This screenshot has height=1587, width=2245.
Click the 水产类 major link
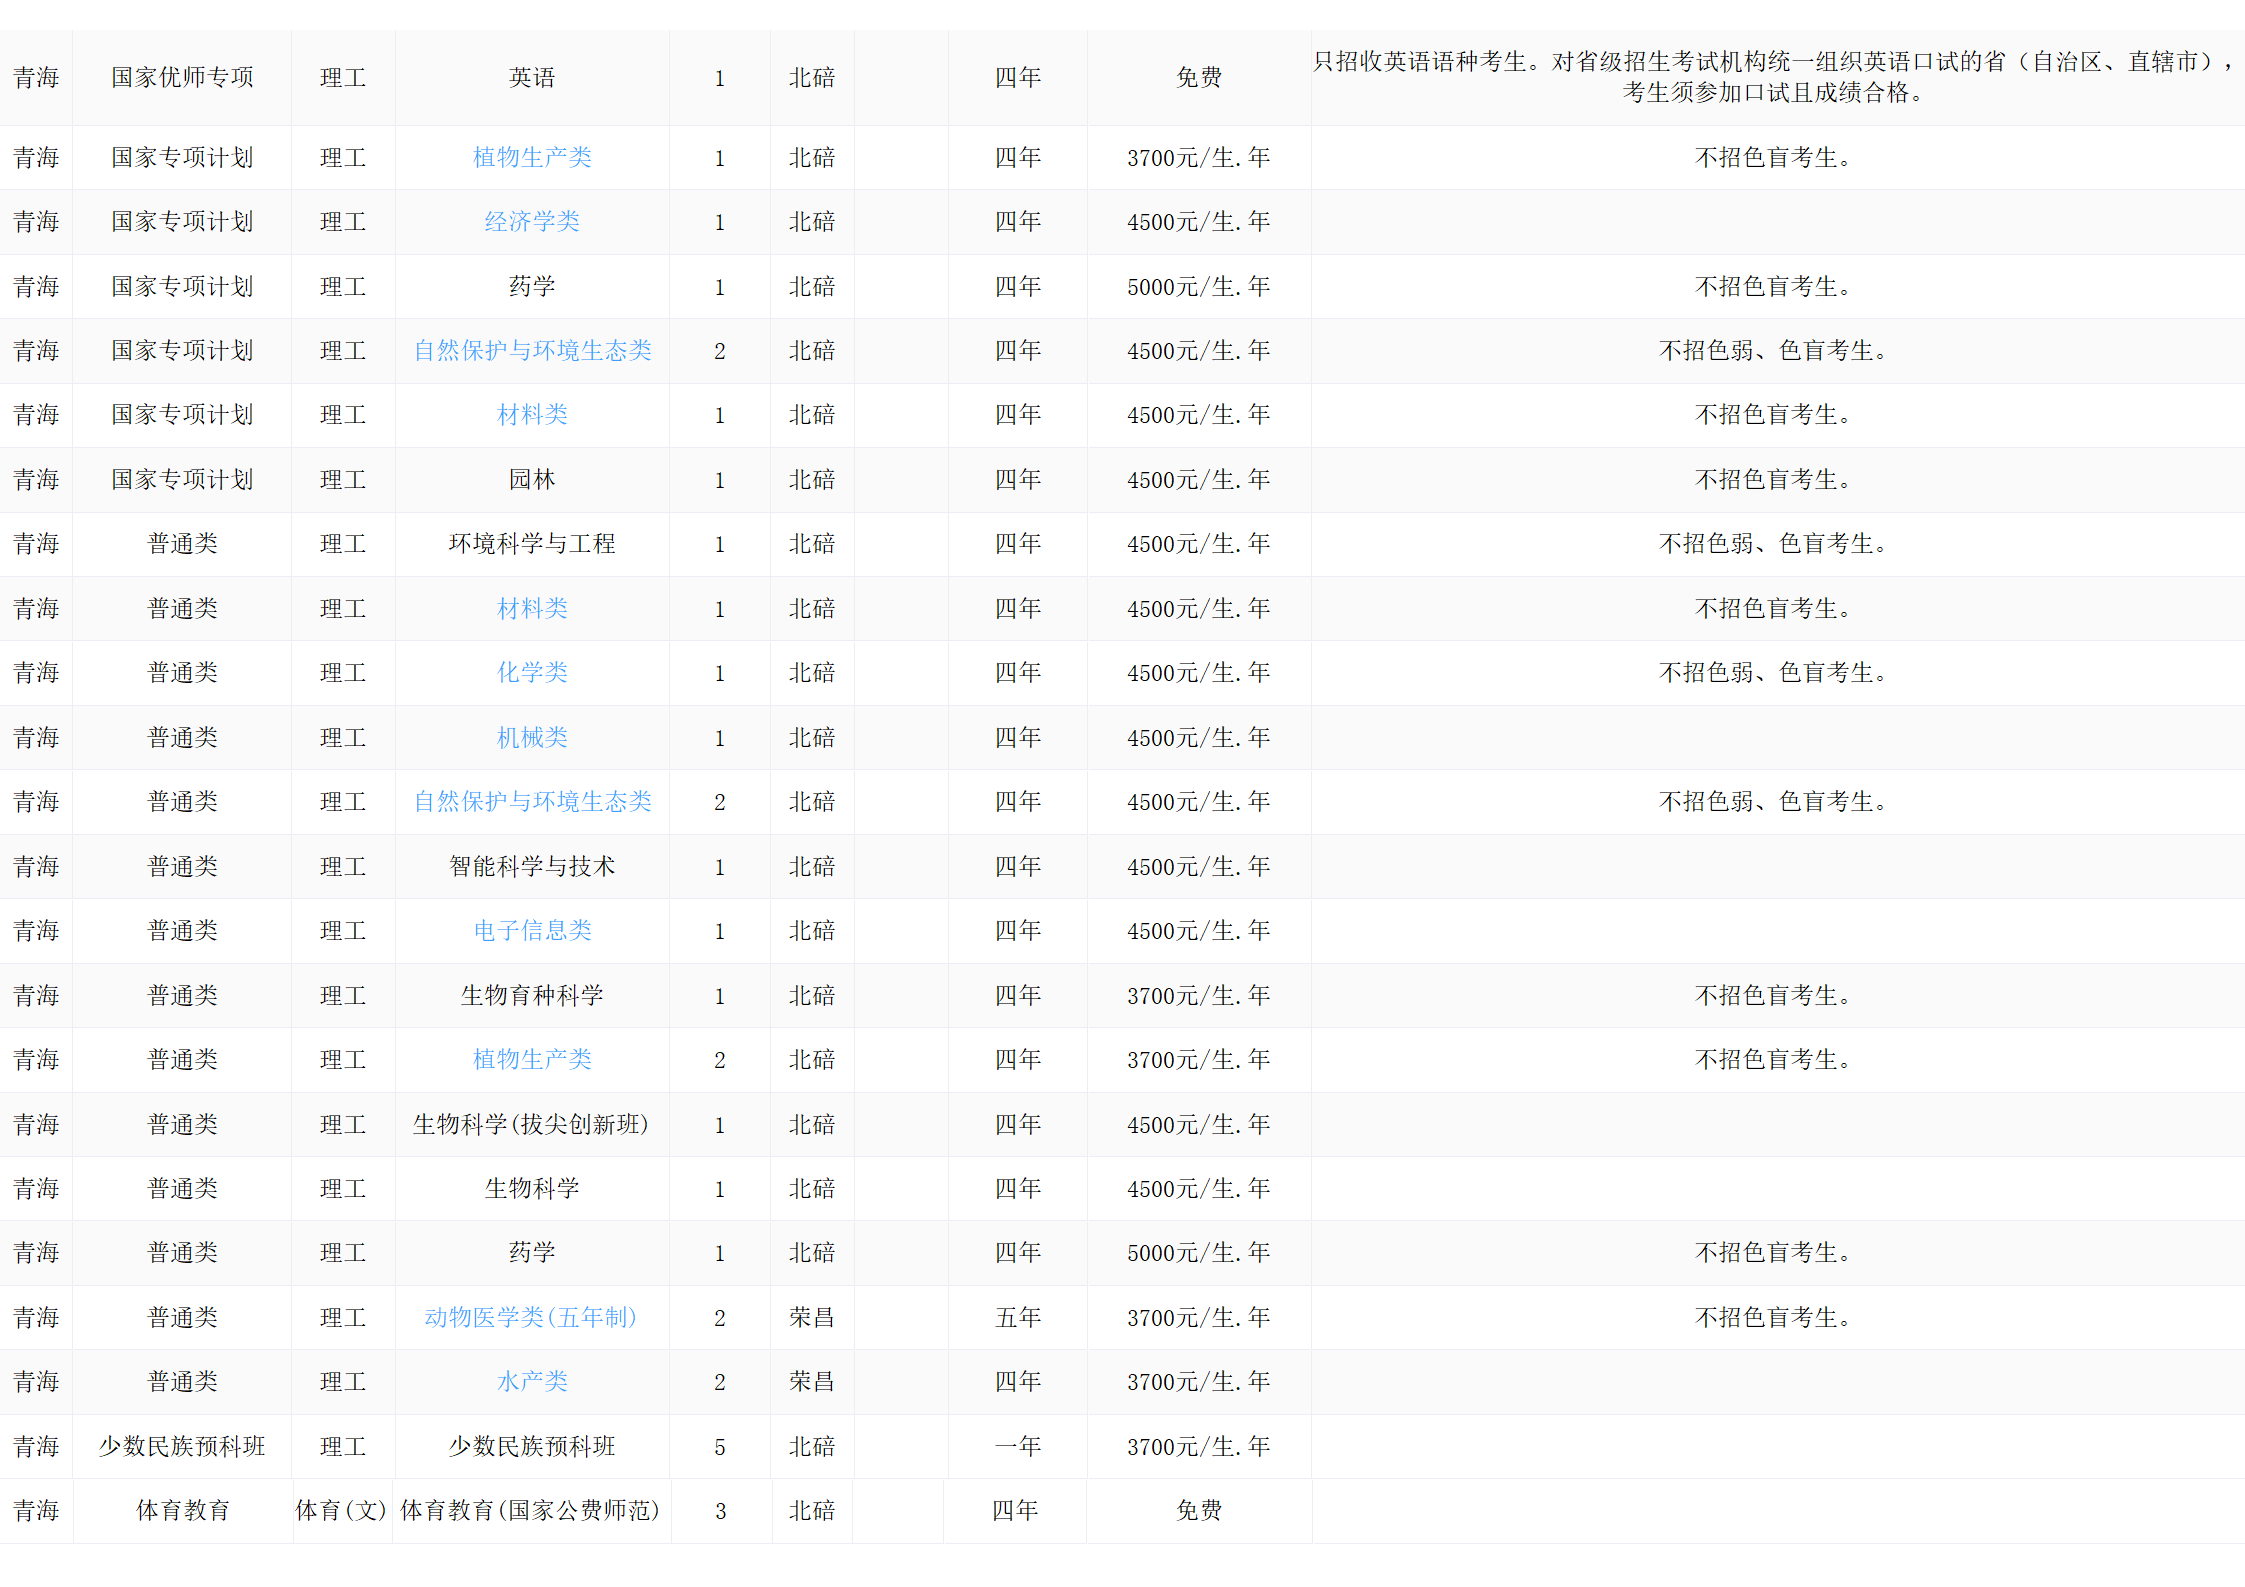(532, 1381)
